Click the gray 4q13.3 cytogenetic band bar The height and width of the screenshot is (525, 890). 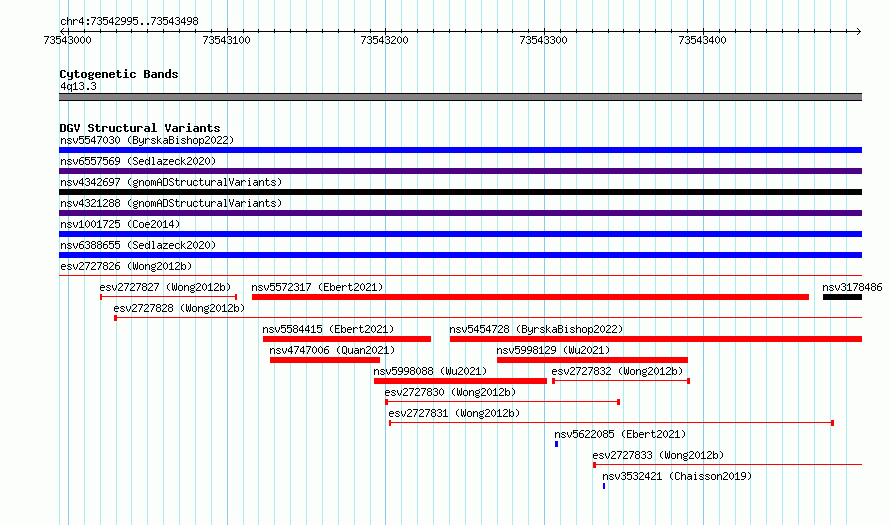(x=460, y=97)
